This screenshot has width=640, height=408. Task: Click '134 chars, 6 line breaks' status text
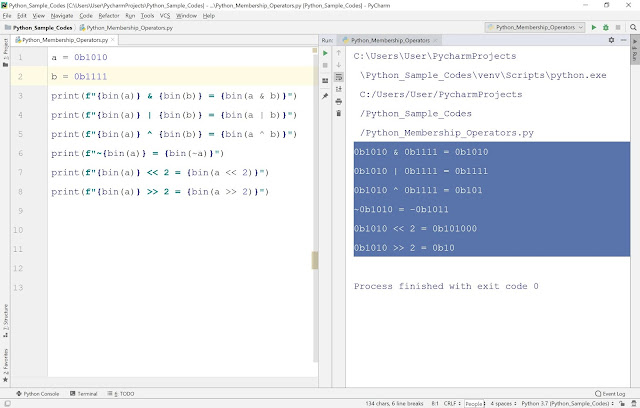394,404
